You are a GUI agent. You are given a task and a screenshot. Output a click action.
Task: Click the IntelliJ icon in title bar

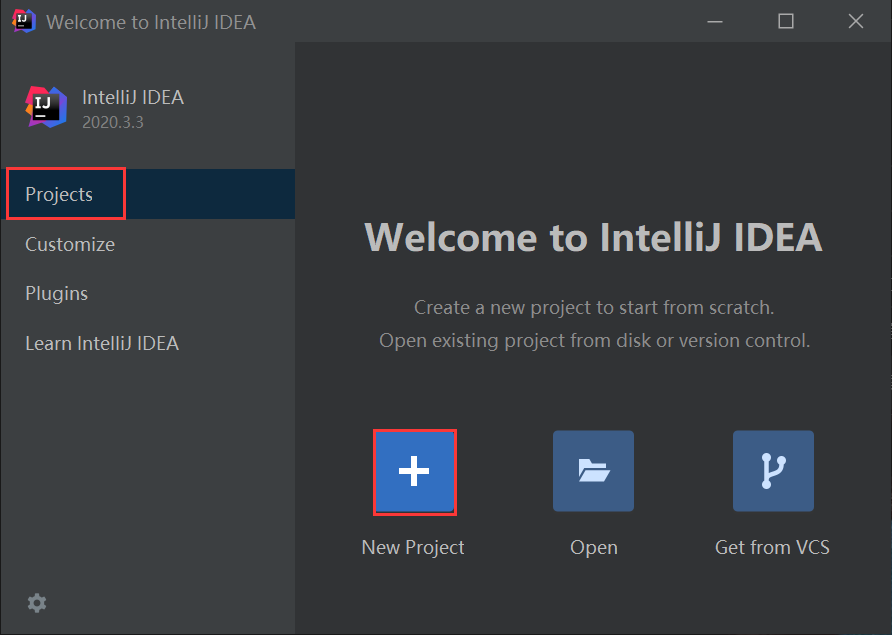point(23,22)
